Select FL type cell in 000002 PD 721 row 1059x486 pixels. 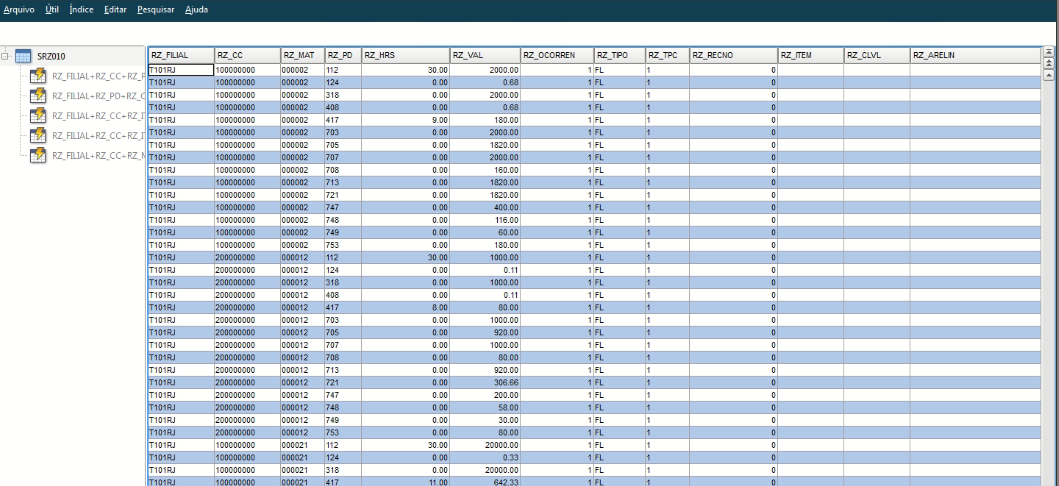pos(619,195)
